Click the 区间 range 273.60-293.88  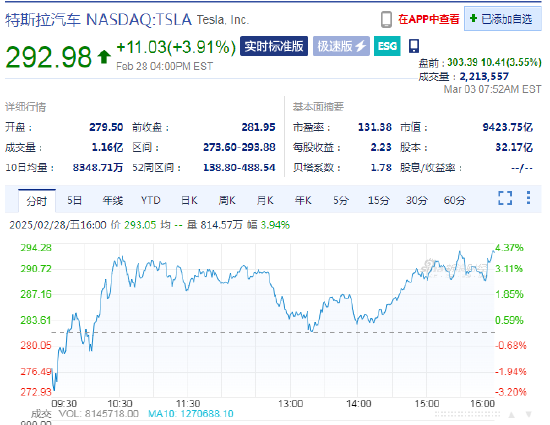239,147
